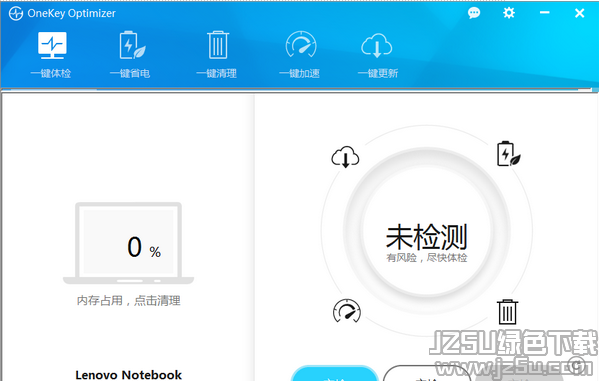Click the 内存占用，点击清理 text

pos(128,301)
